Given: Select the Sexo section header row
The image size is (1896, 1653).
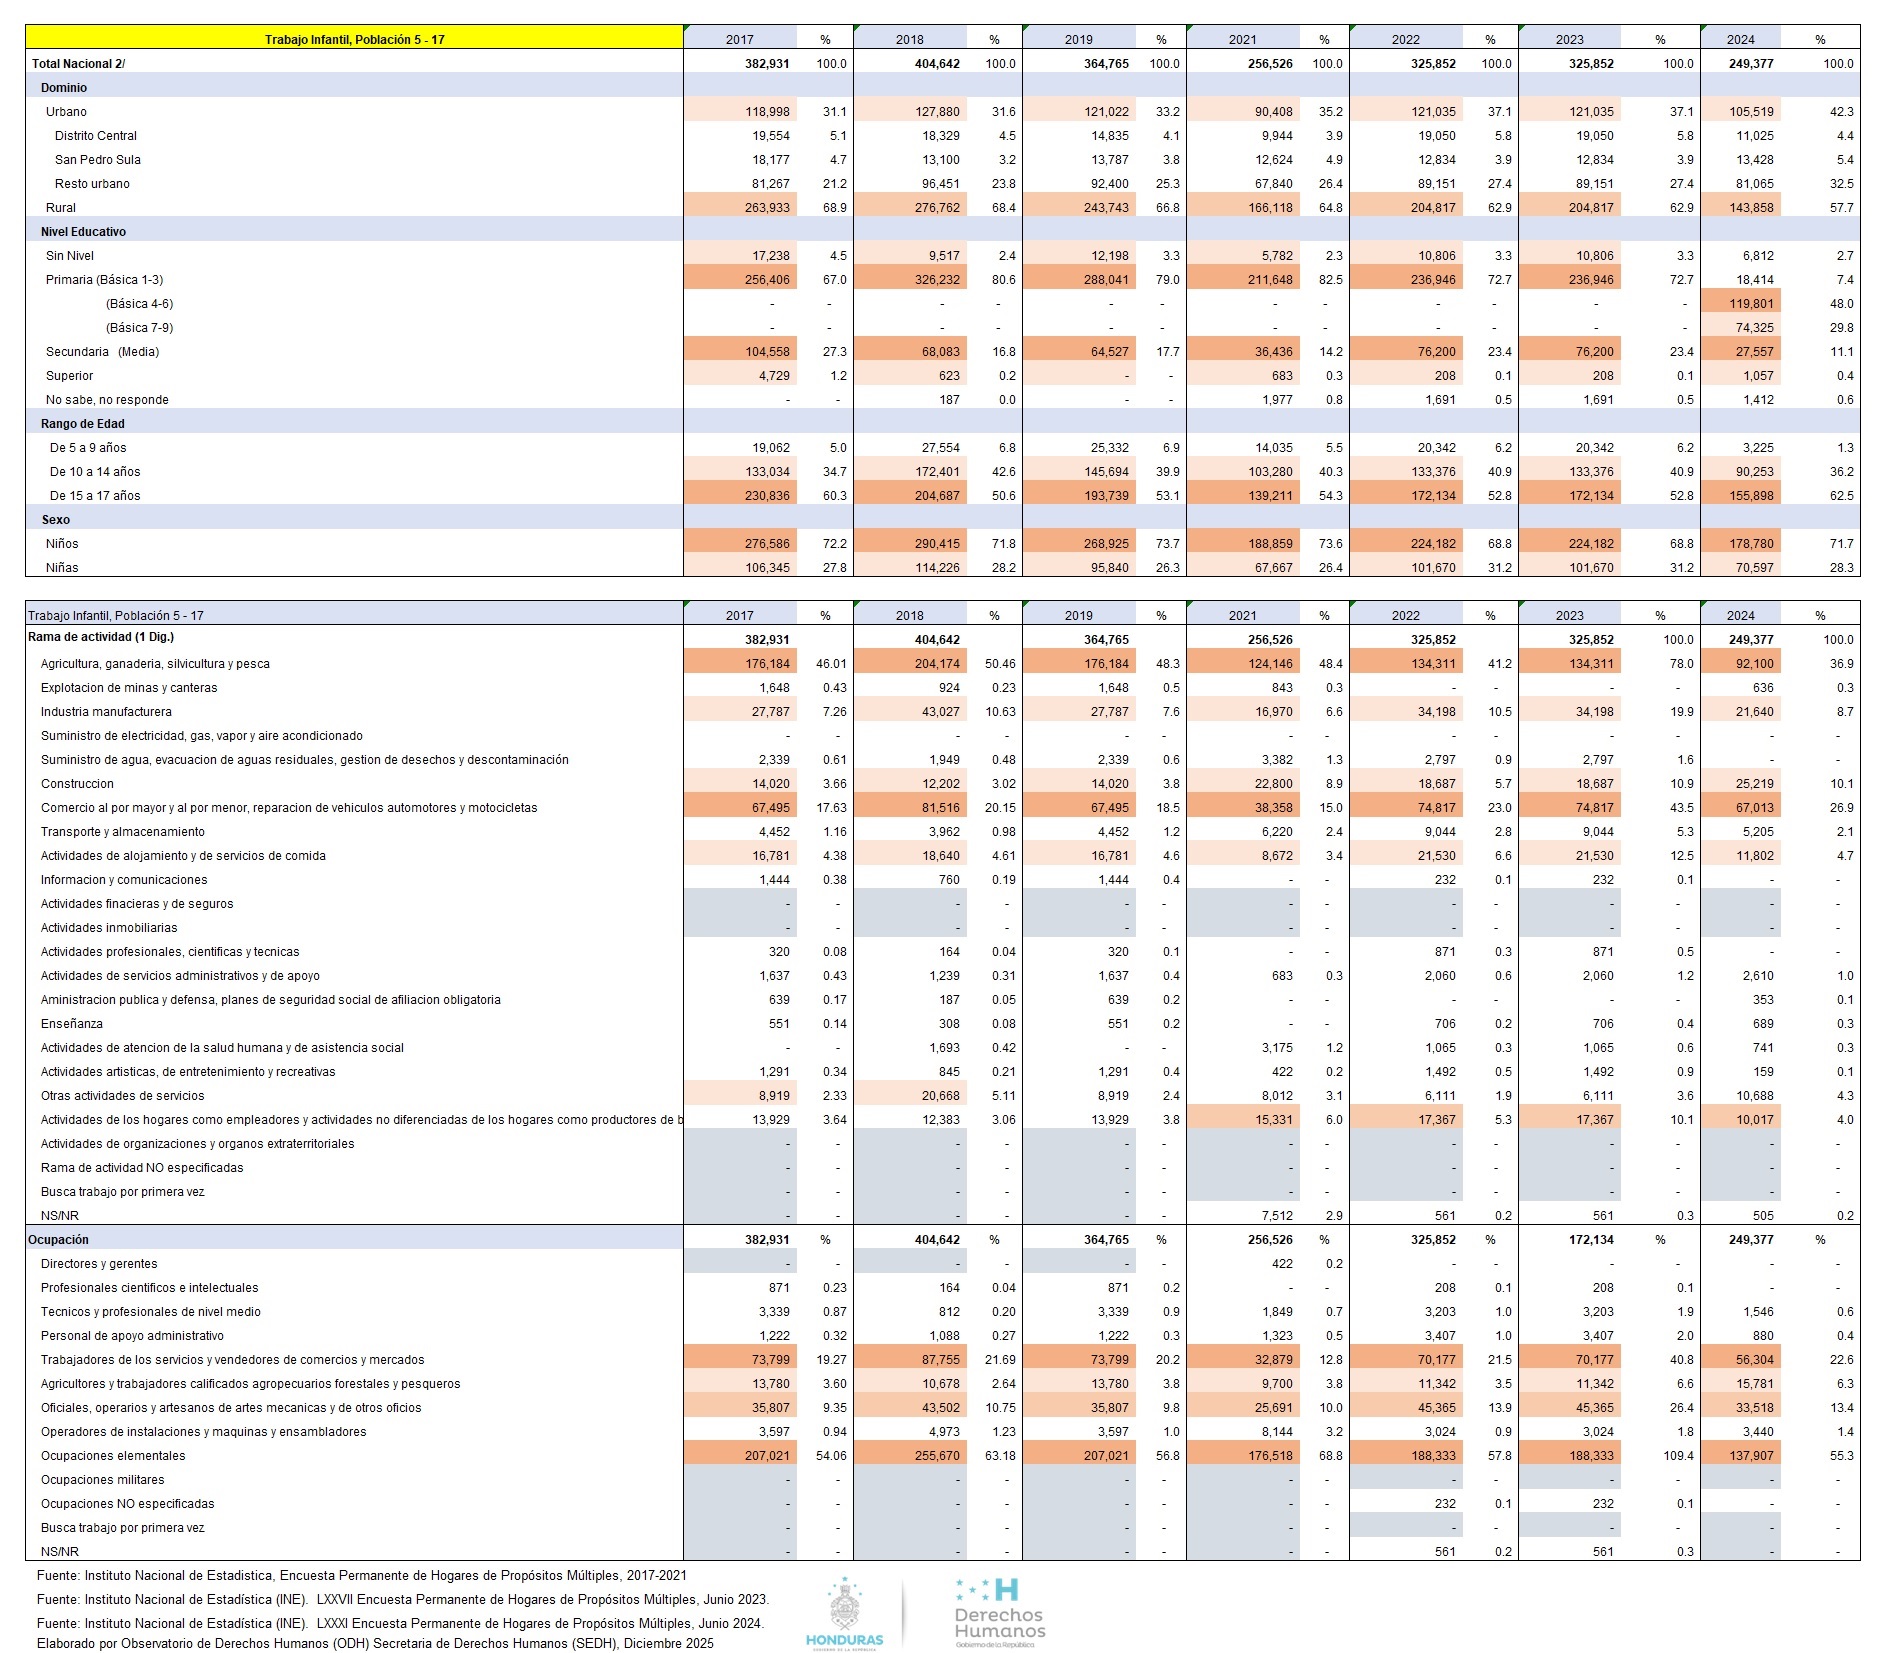Looking at the screenshot, I should (56, 520).
